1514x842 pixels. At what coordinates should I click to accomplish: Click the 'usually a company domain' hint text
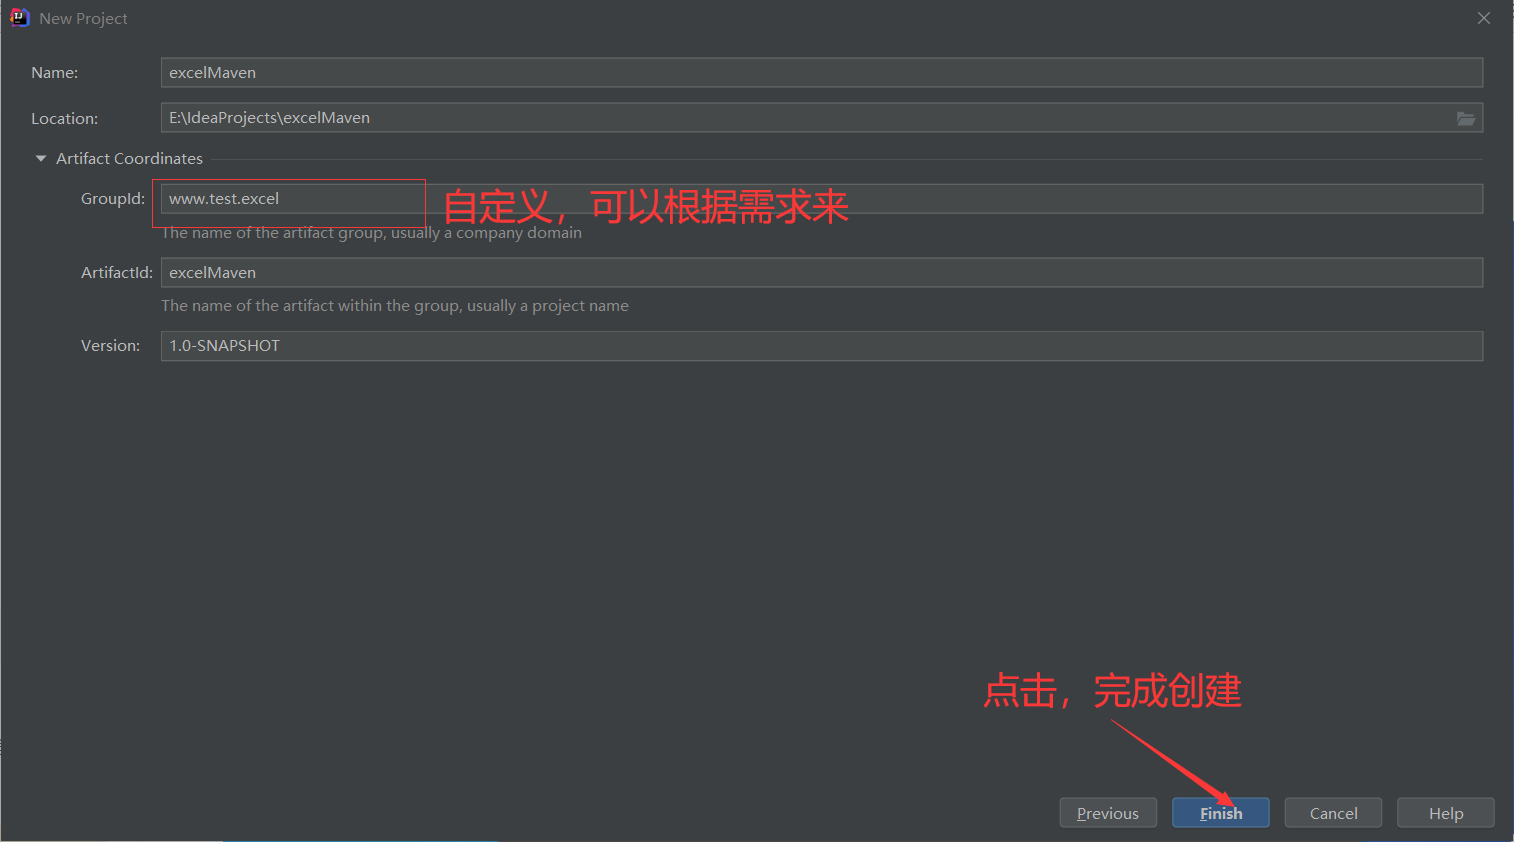[486, 233]
